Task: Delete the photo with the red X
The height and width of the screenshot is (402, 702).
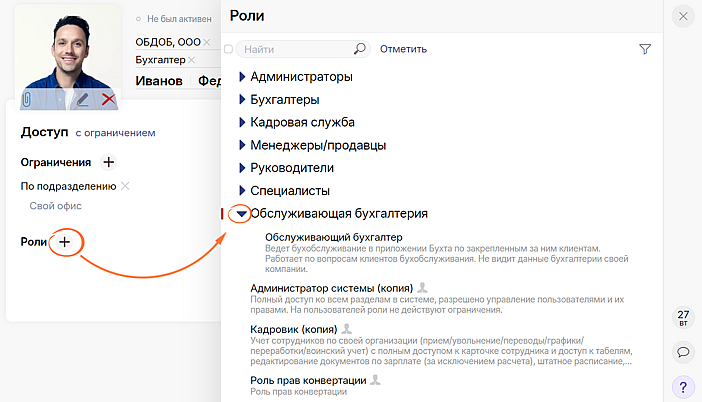Action: pyautogui.click(x=108, y=99)
